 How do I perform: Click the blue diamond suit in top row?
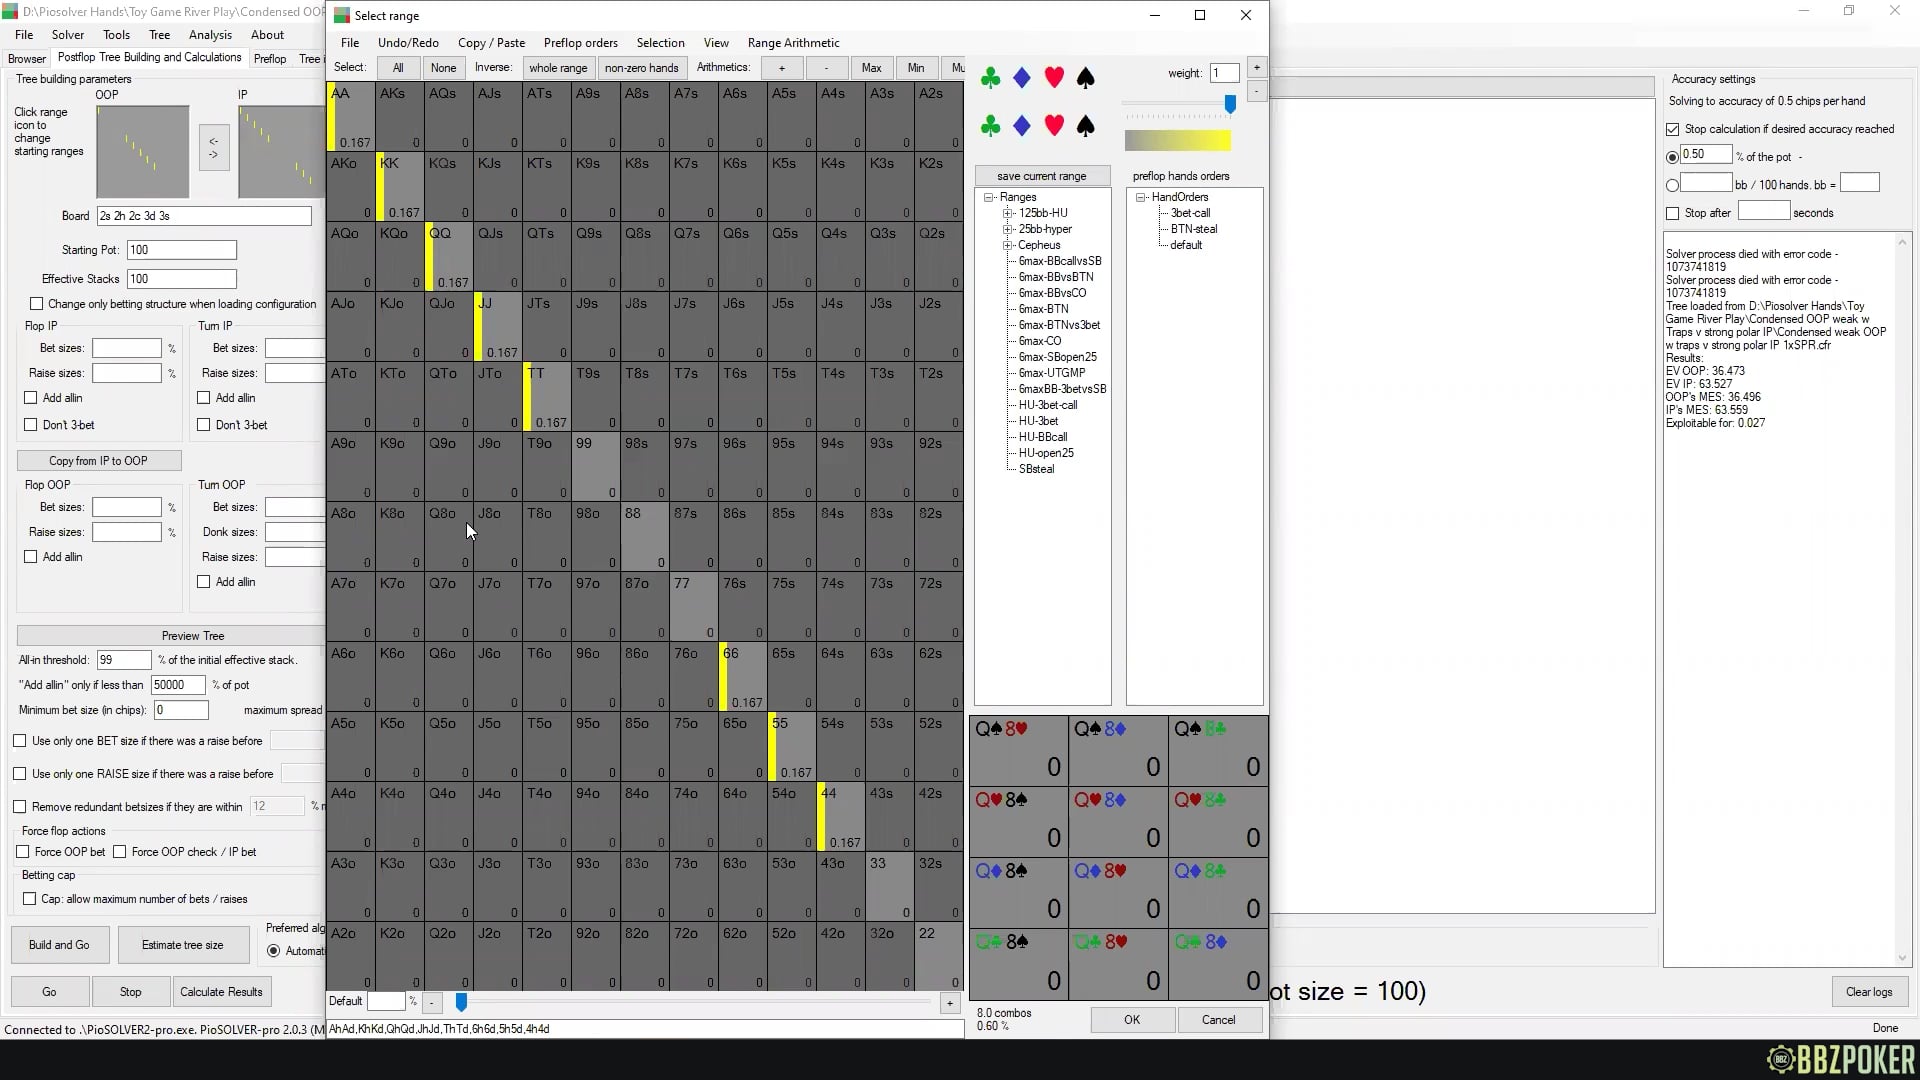click(x=1021, y=78)
